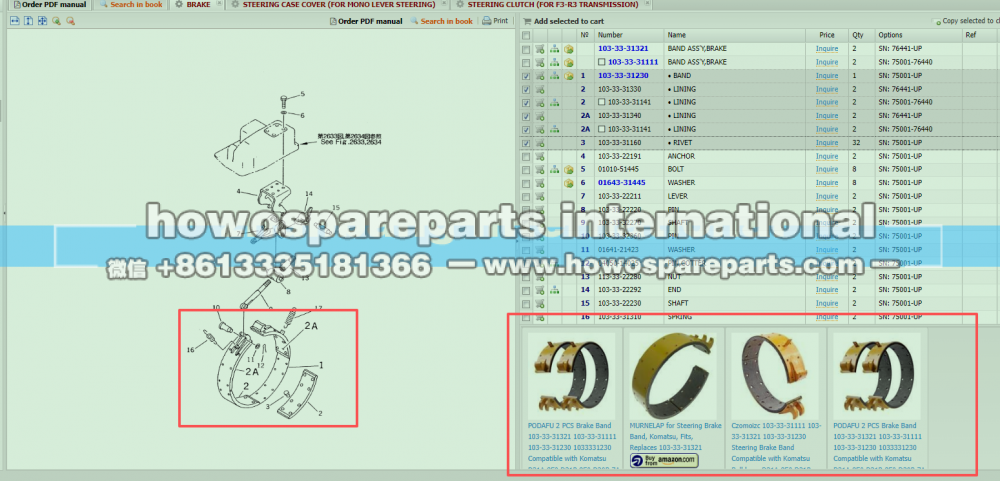
Task: Open the STEERING CASE COVER tab
Action: 339,4
